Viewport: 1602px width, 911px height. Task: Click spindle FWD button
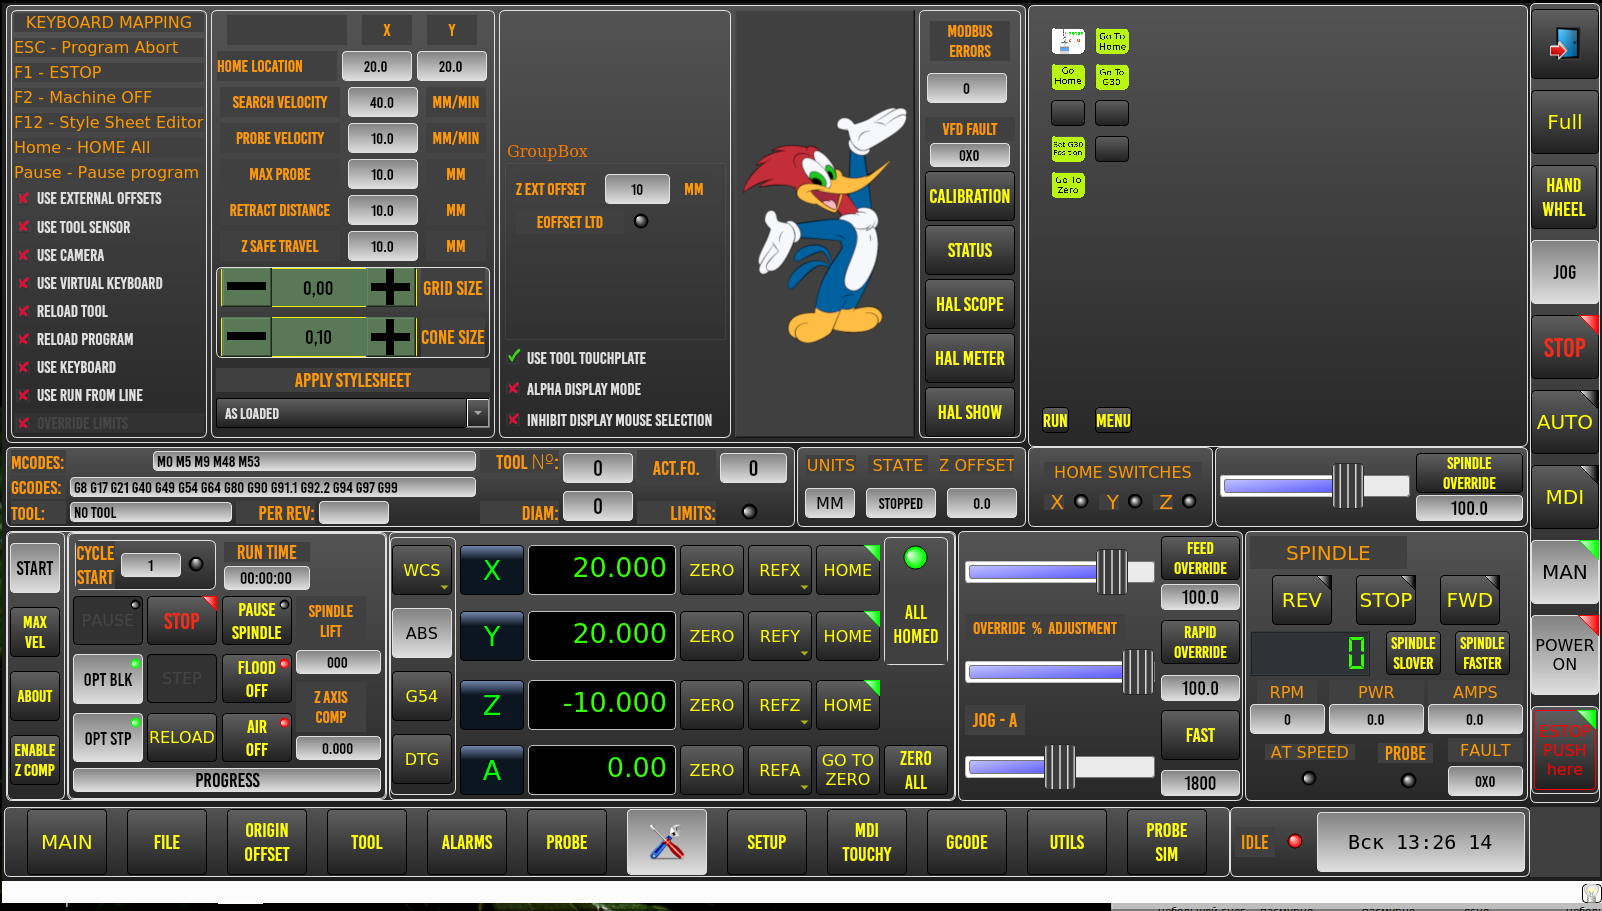[1470, 600]
